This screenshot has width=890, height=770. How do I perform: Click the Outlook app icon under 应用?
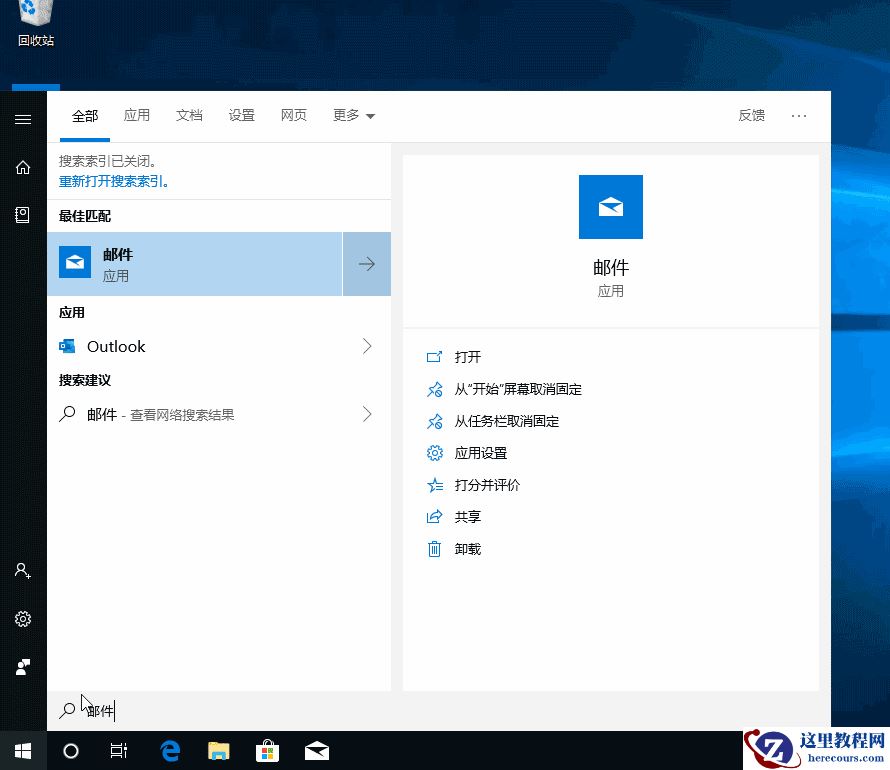click(66, 346)
